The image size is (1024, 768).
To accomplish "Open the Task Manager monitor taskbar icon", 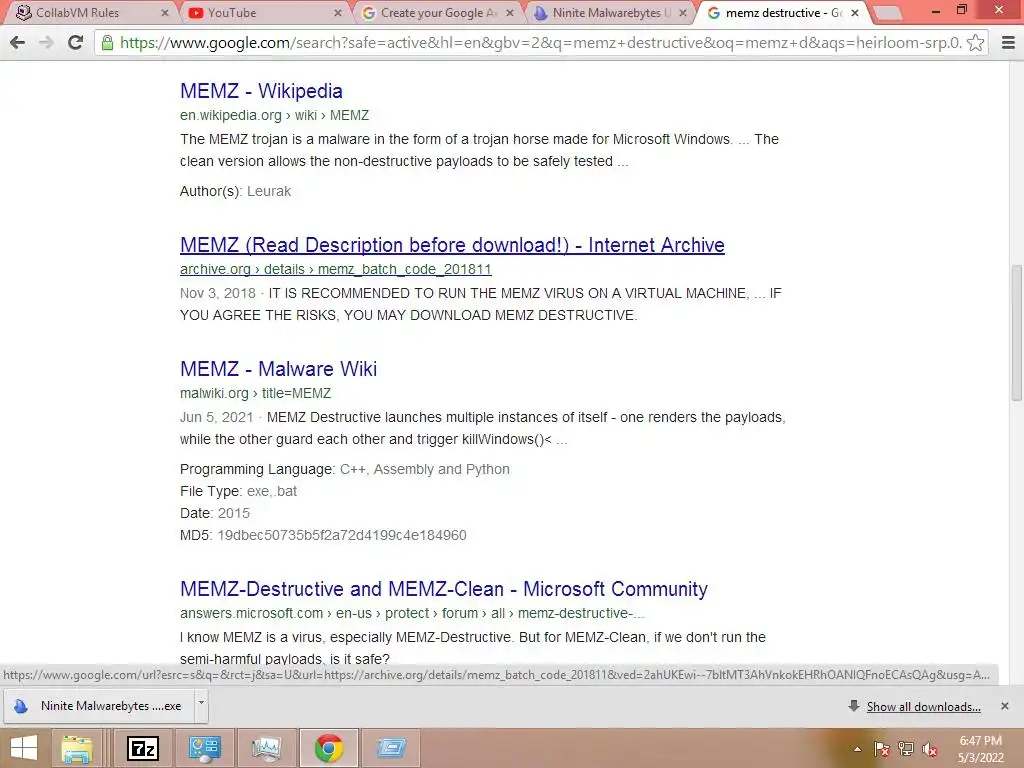I will [x=266, y=748].
